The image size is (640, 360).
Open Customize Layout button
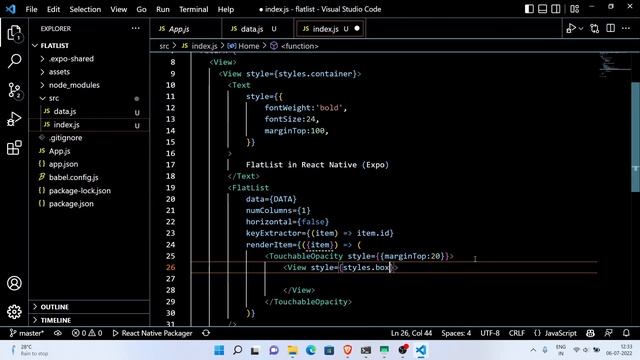click(x=574, y=9)
